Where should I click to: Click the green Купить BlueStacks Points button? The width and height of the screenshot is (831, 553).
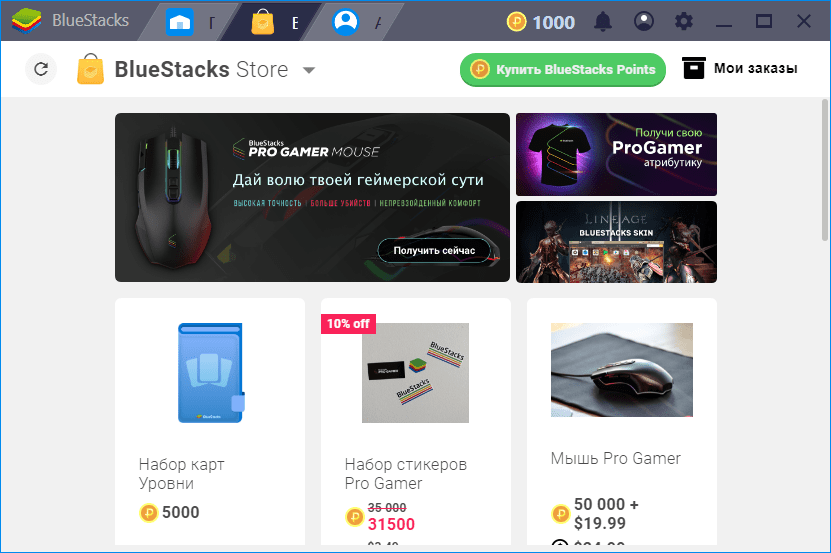(x=563, y=69)
